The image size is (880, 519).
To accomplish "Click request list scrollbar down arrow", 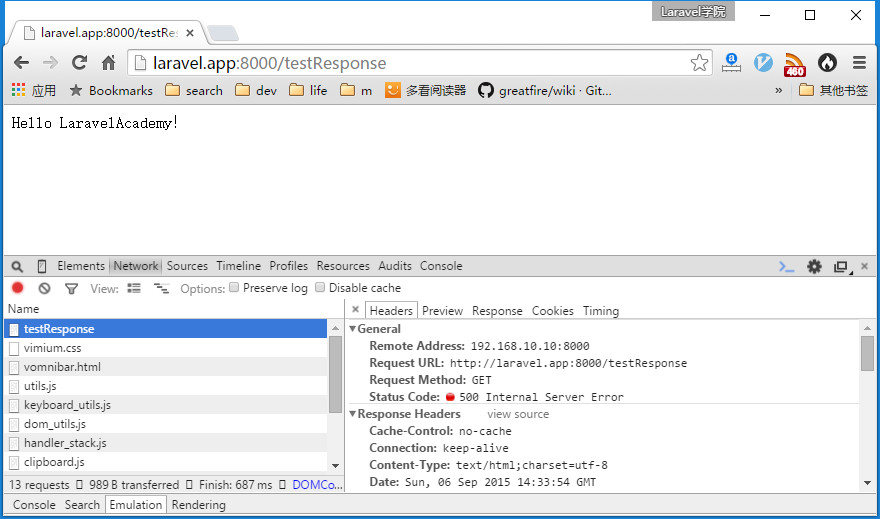I will 336,466.
